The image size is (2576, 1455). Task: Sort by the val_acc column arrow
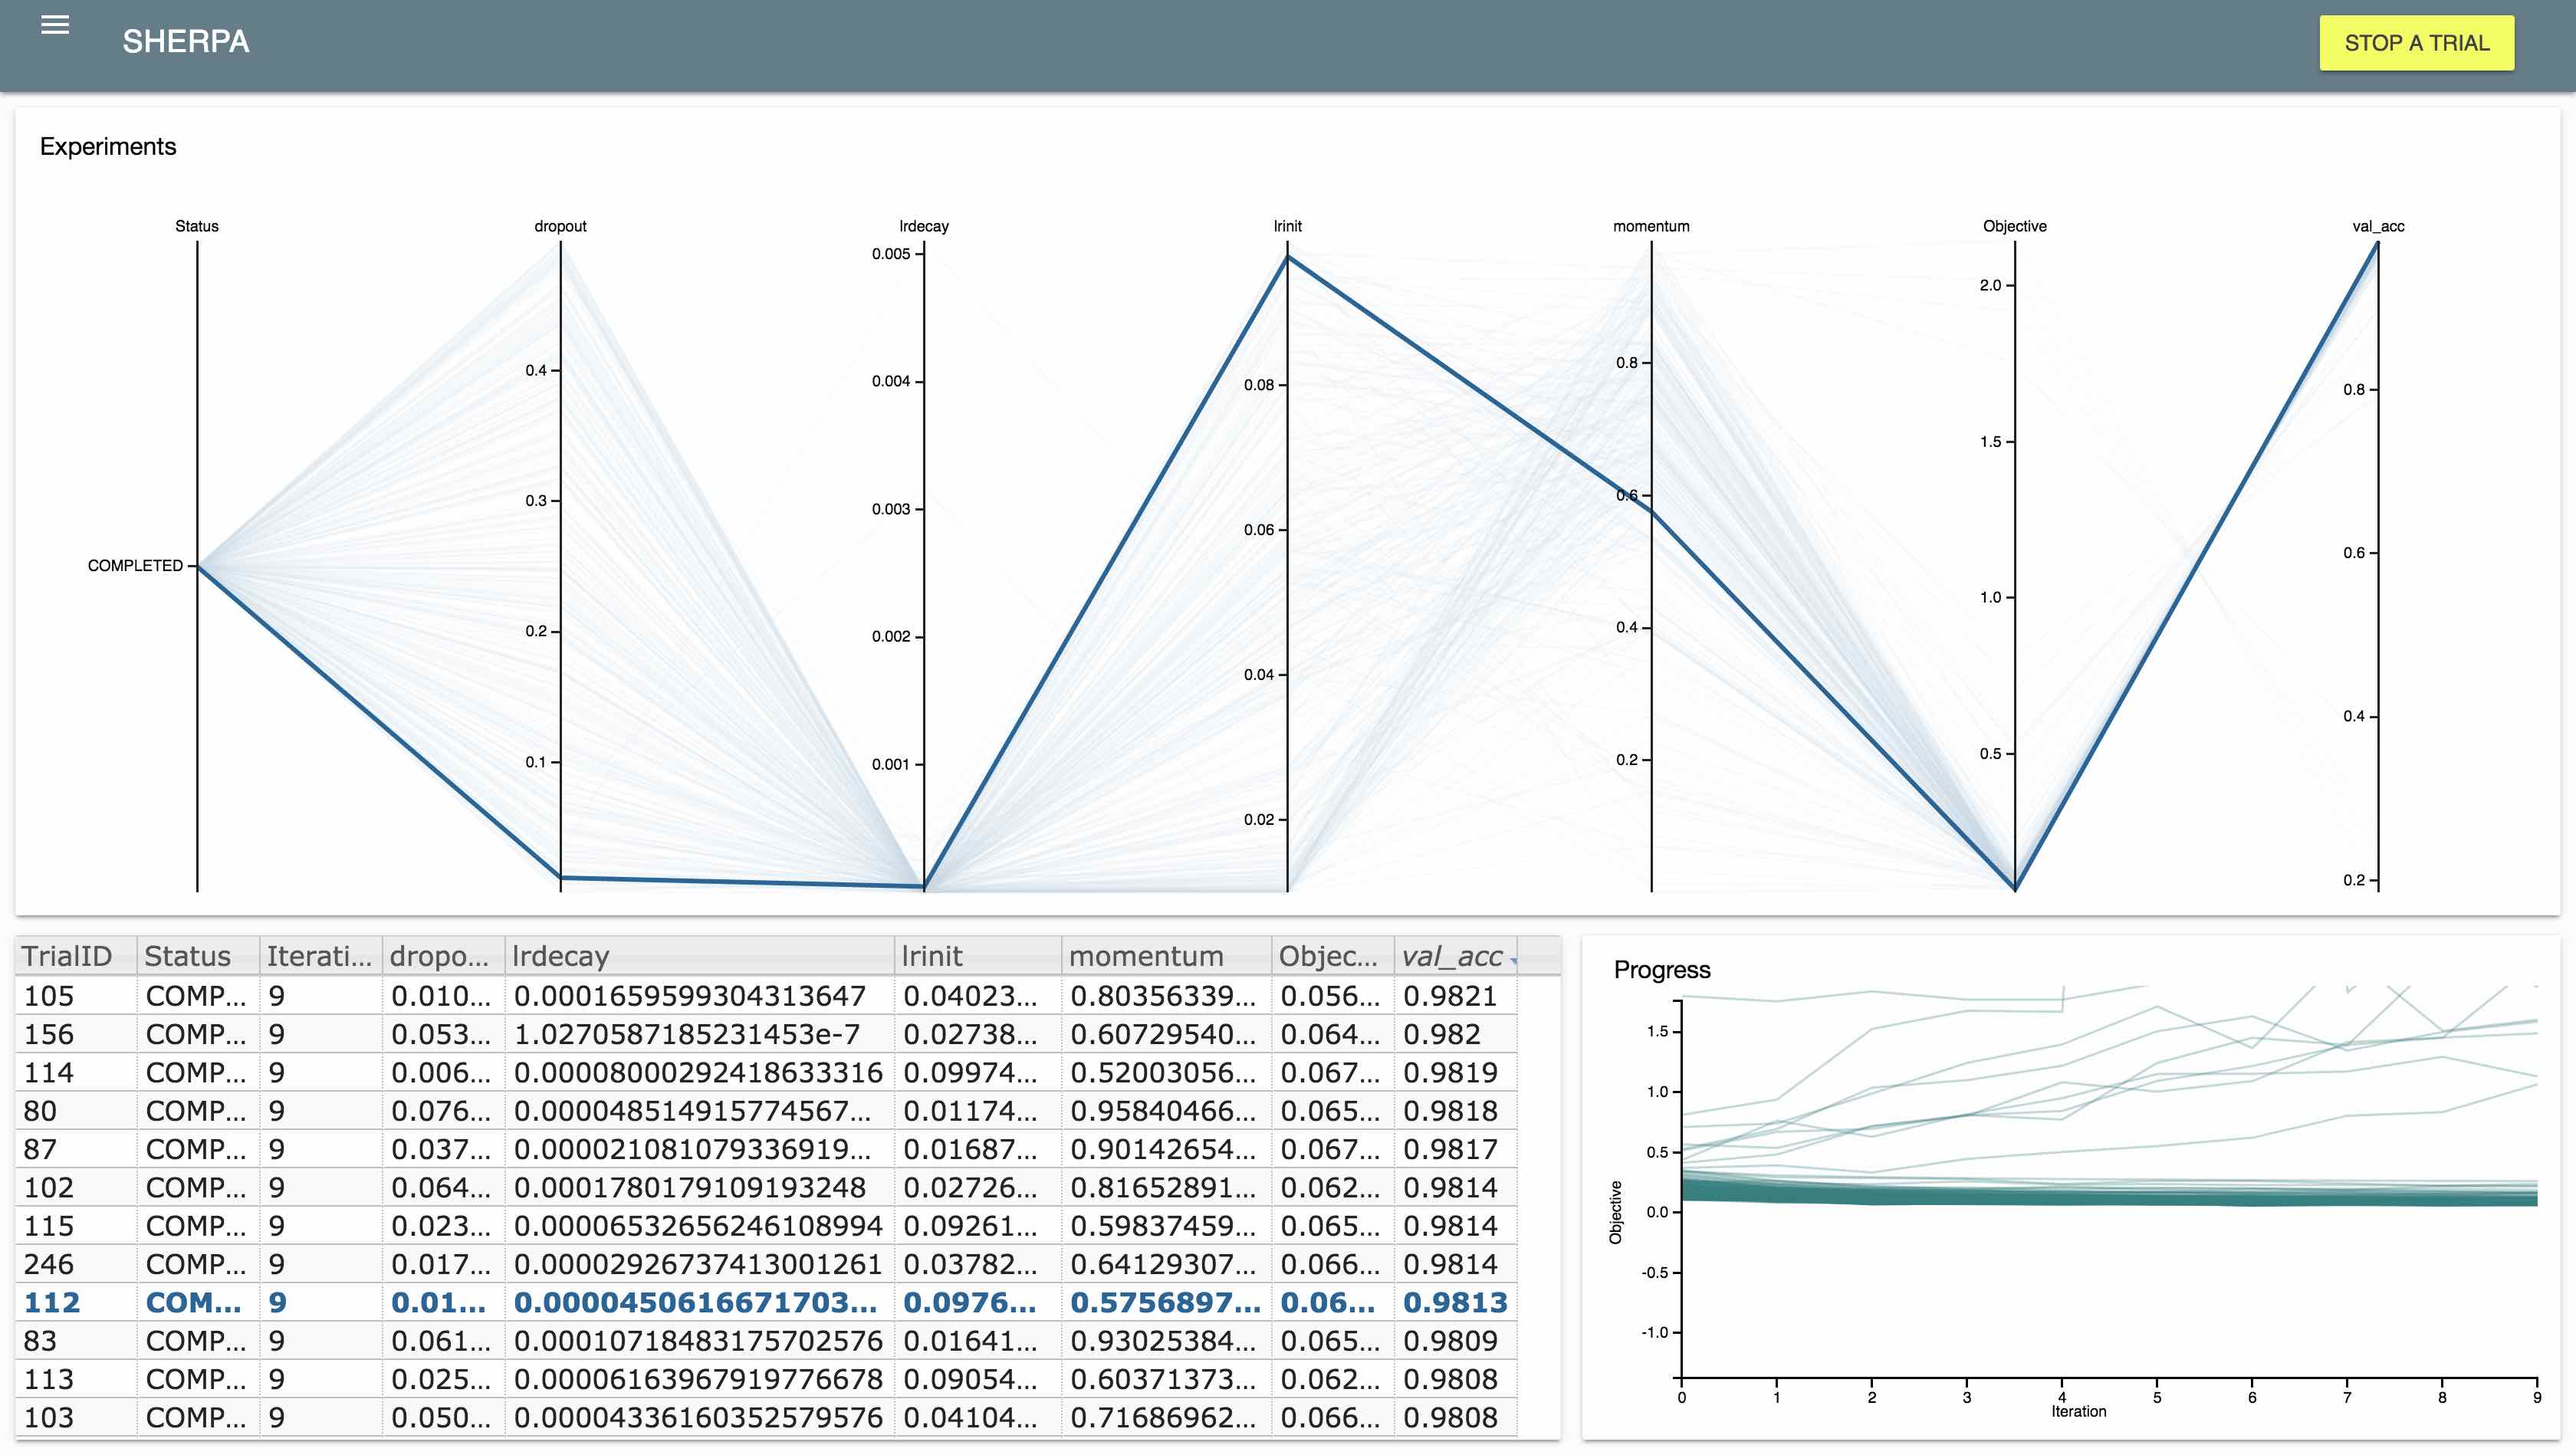1514,960
